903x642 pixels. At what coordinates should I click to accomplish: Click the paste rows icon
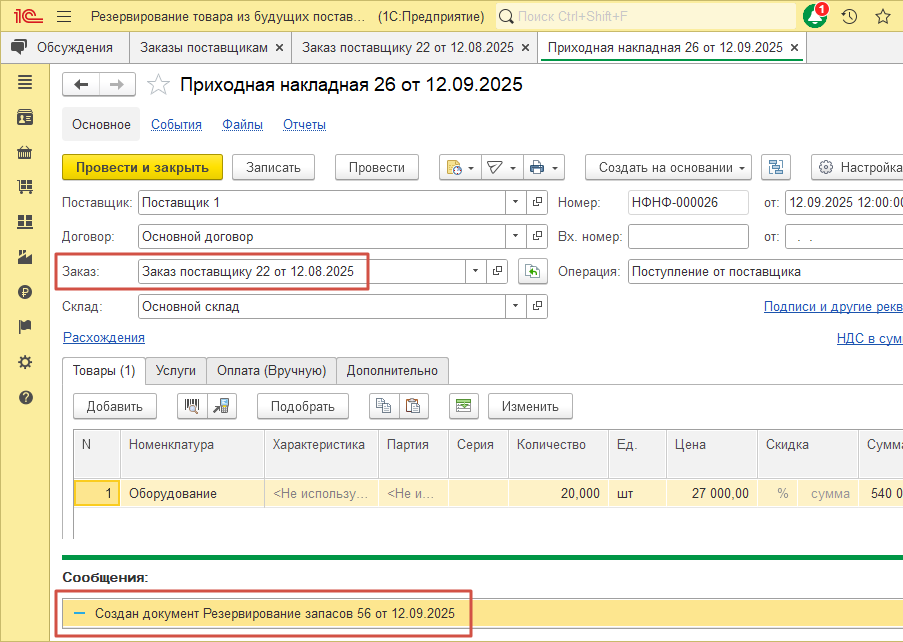coord(413,405)
